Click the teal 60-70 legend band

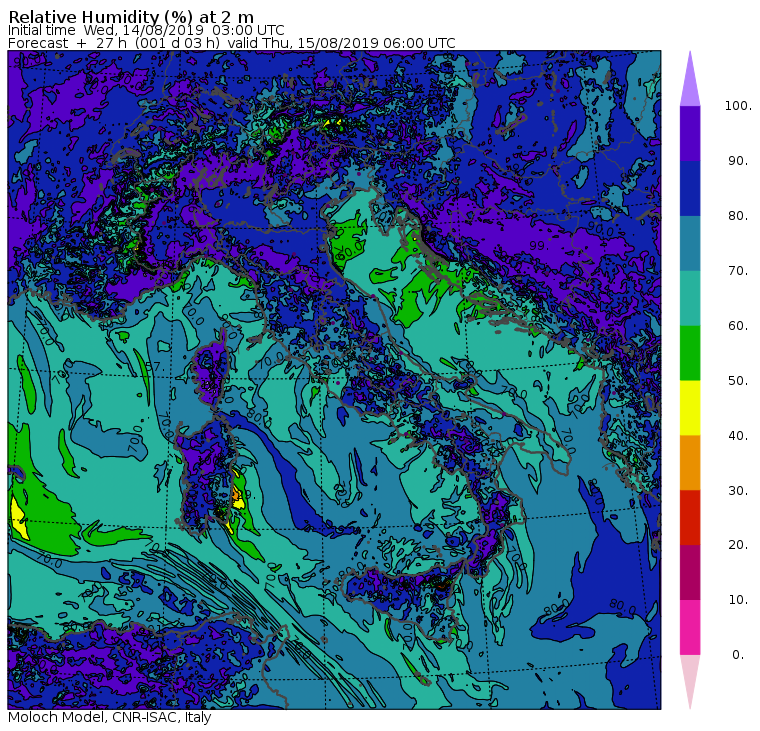[690, 298]
